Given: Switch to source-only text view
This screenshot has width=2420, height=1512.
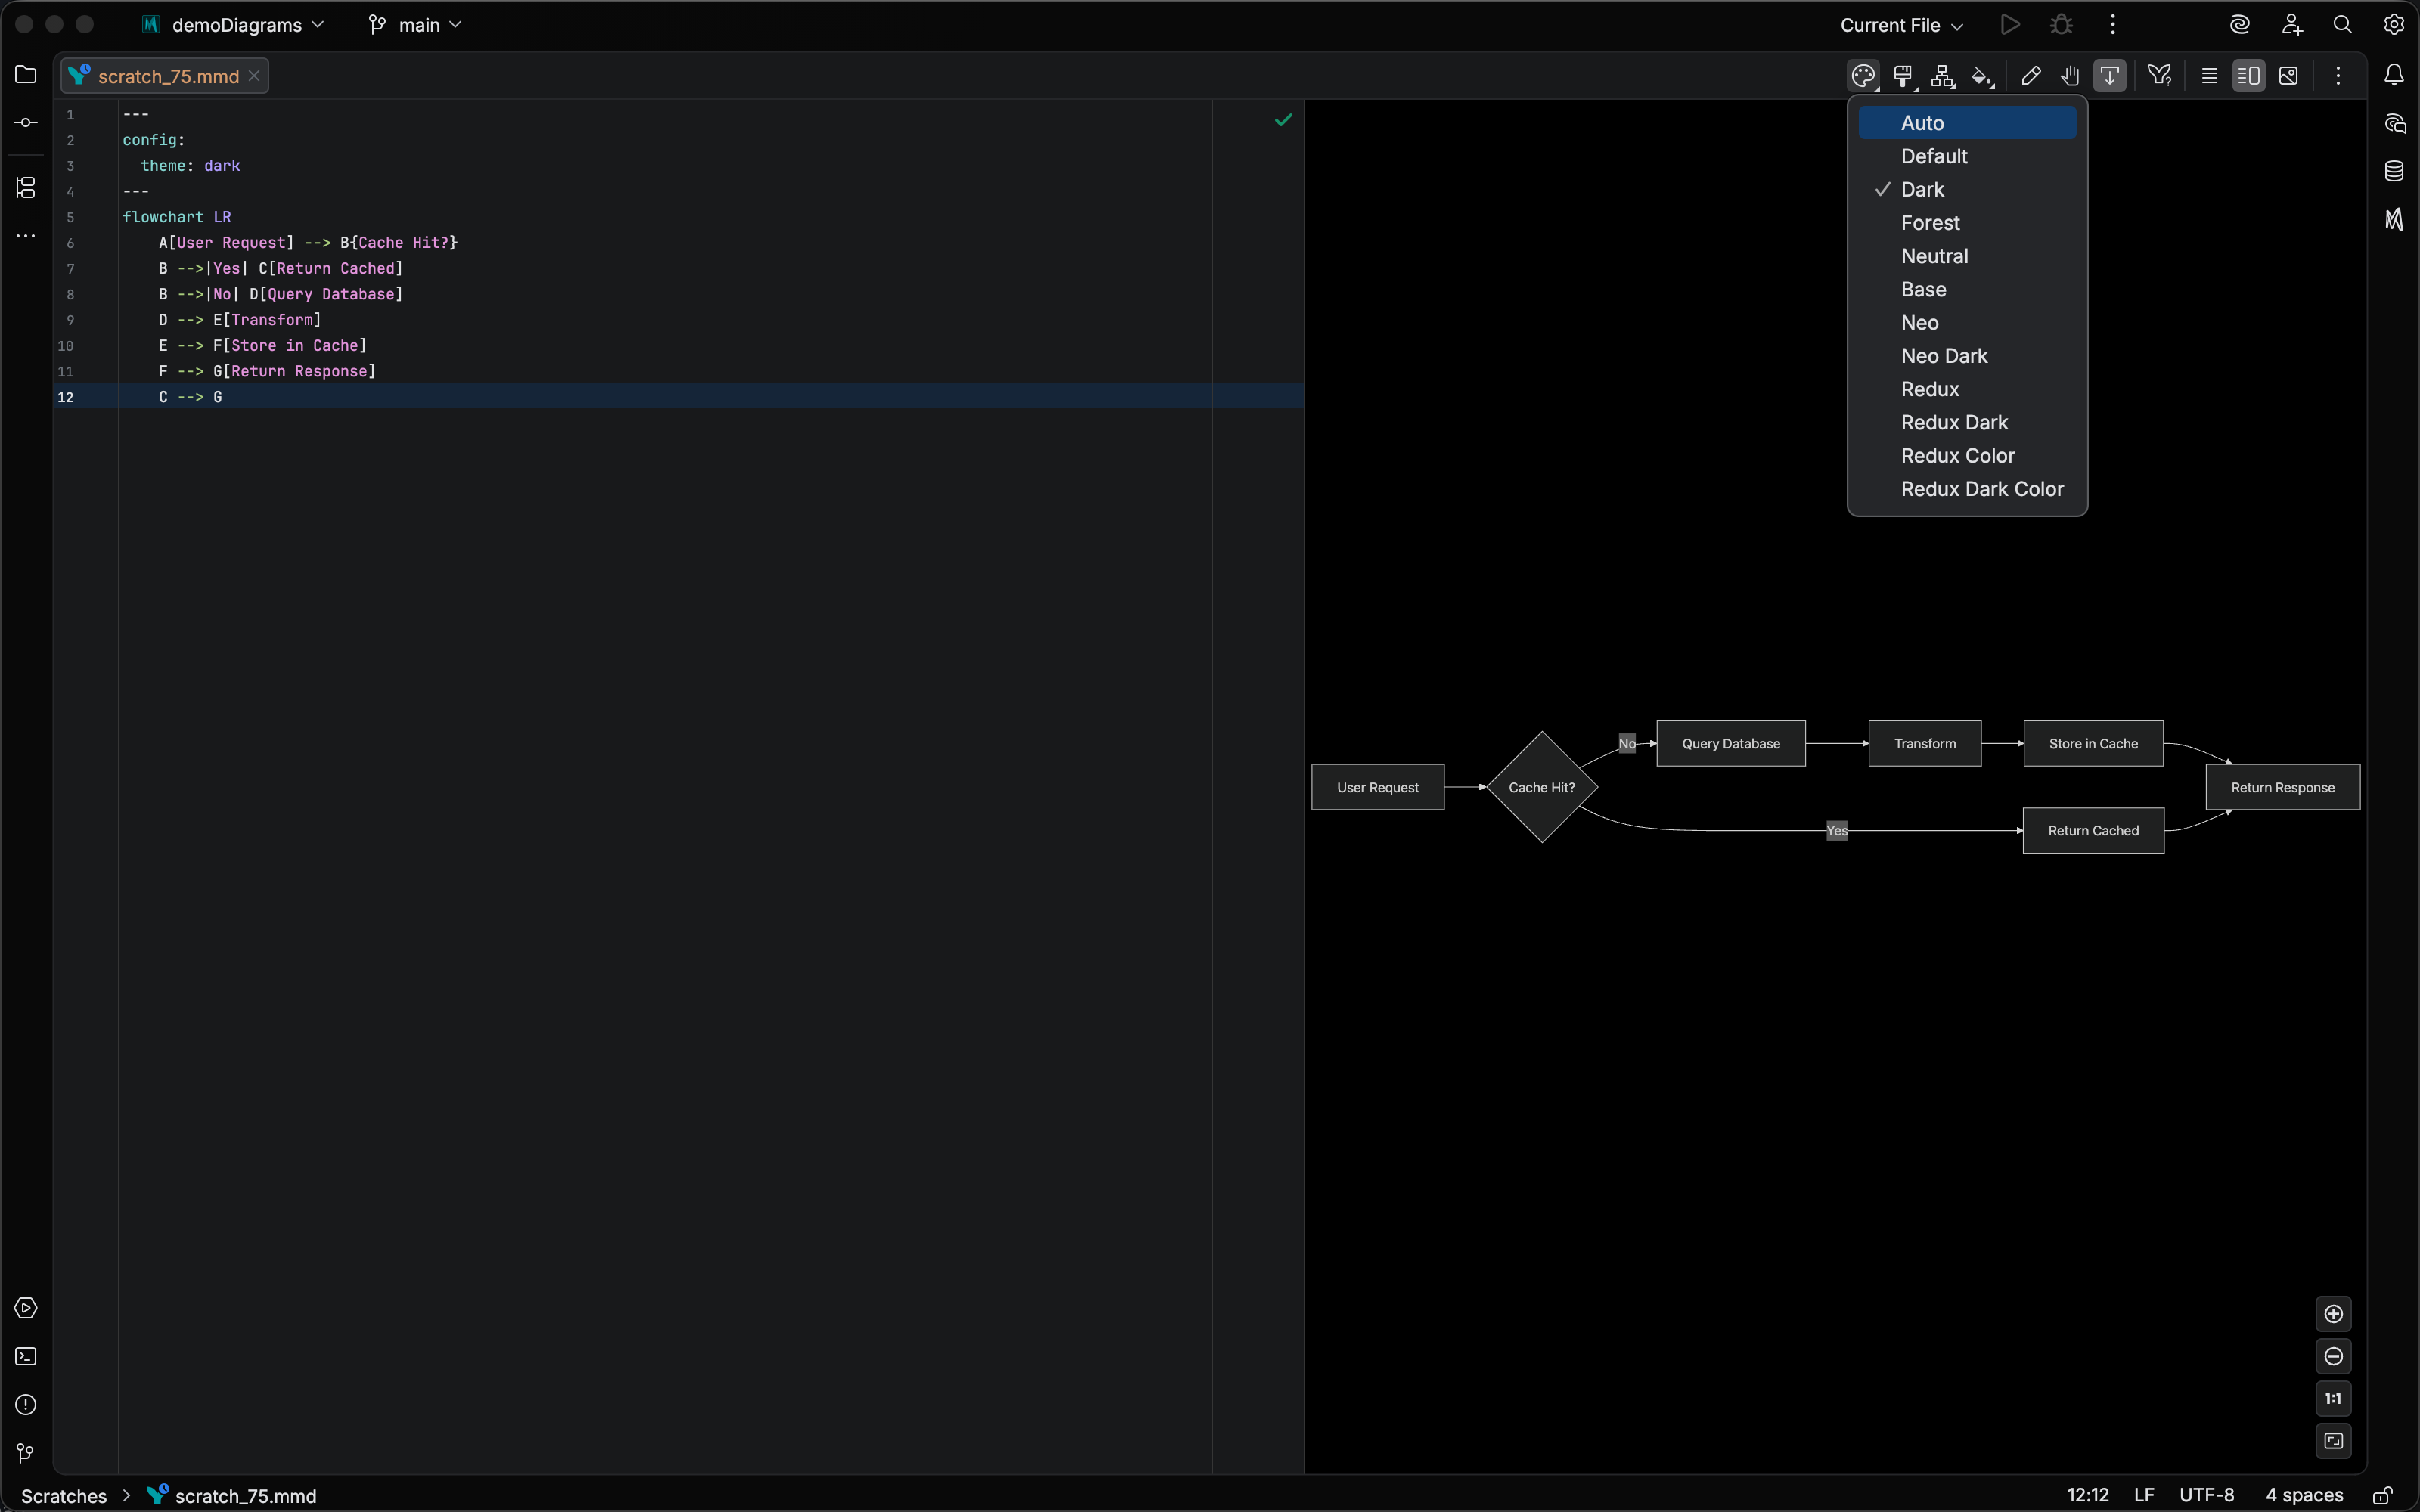Looking at the screenshot, I should point(2208,75).
